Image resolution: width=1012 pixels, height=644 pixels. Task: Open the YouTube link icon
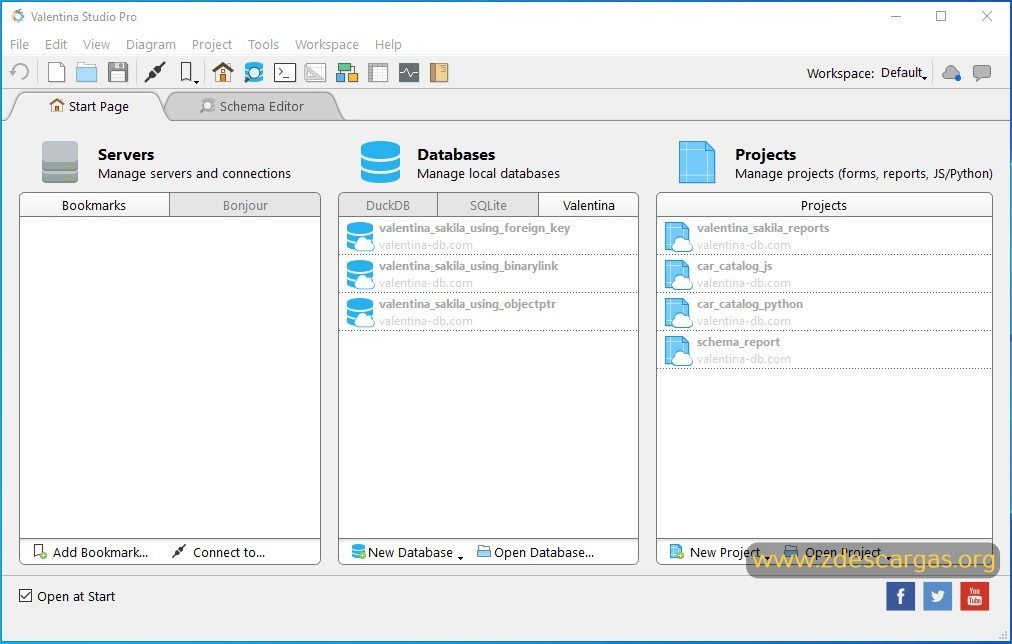[x=975, y=596]
